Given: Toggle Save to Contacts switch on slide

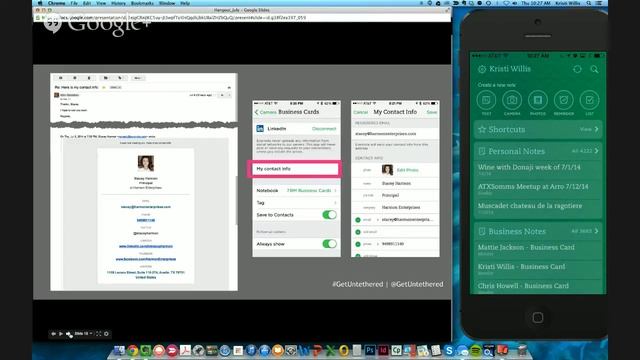Looking at the screenshot, I should (329, 215).
